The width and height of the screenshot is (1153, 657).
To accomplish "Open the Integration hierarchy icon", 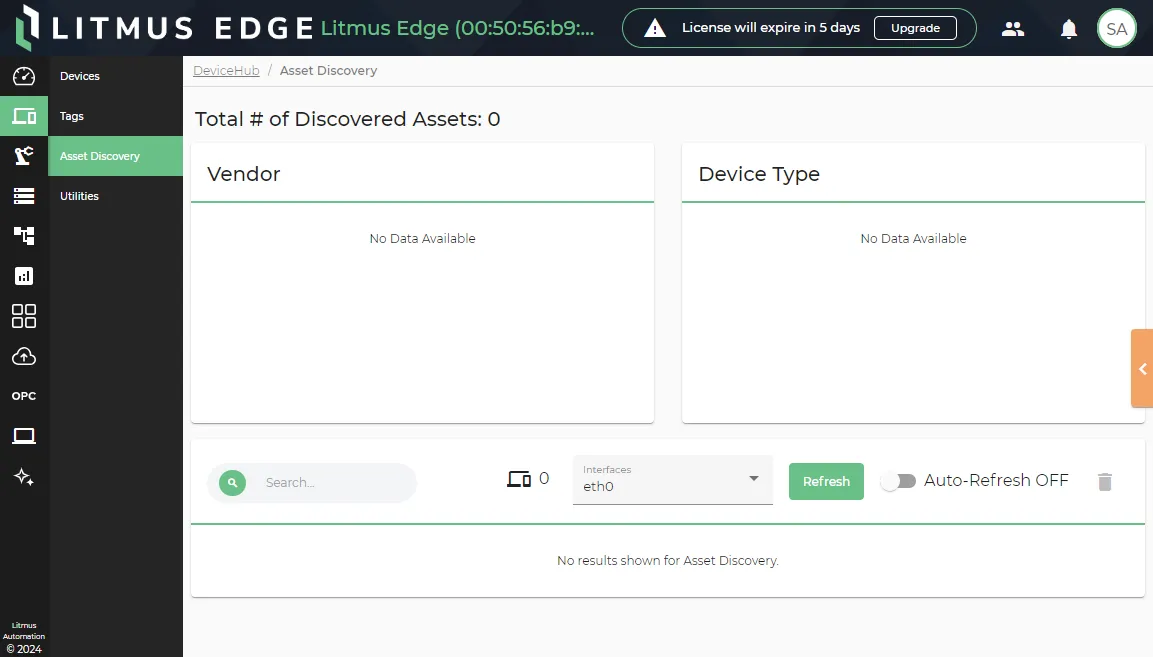I will click(24, 236).
